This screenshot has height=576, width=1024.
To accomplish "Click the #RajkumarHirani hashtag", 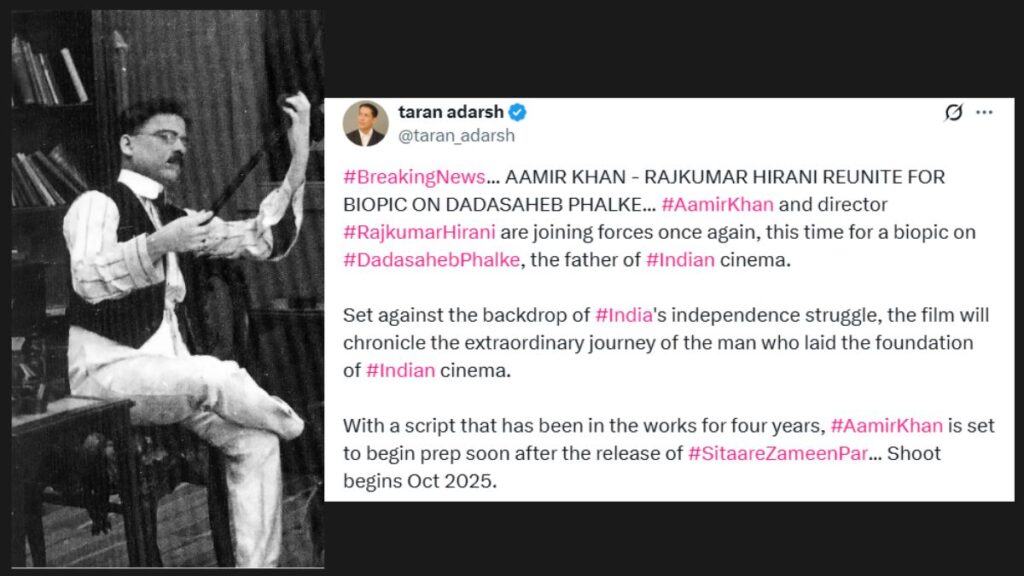I will click(x=419, y=232).
